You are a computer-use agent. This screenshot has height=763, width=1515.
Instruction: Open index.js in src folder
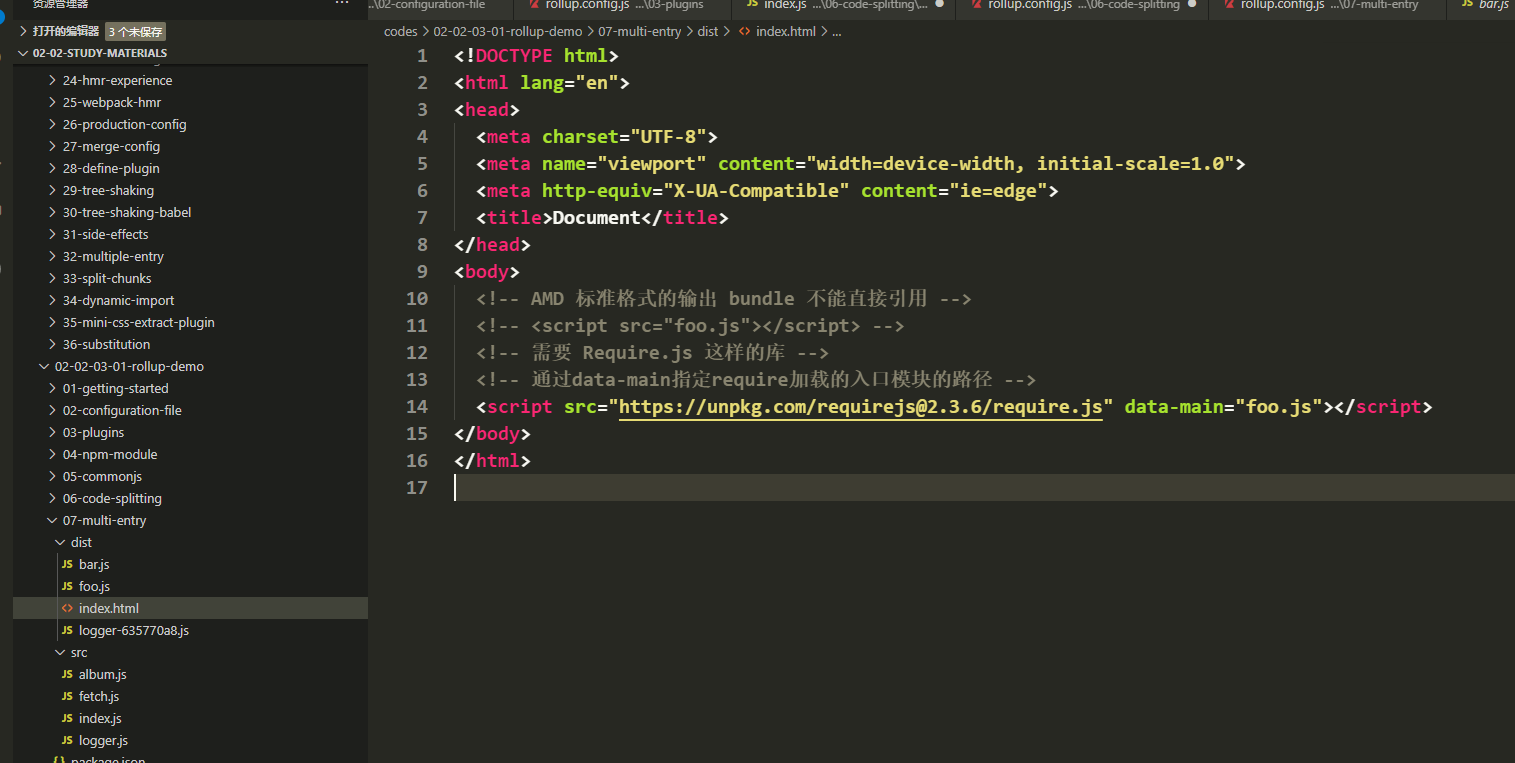pyautogui.click(x=100, y=719)
